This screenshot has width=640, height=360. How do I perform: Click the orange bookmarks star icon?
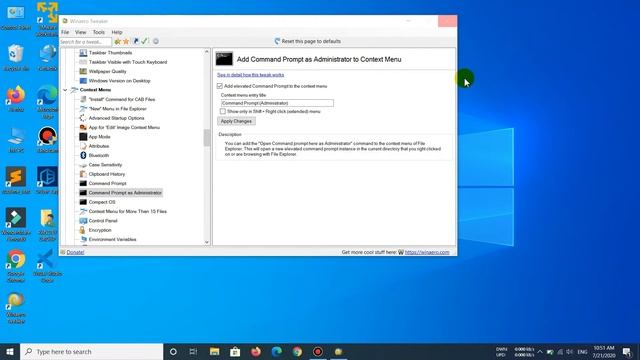pos(126,42)
